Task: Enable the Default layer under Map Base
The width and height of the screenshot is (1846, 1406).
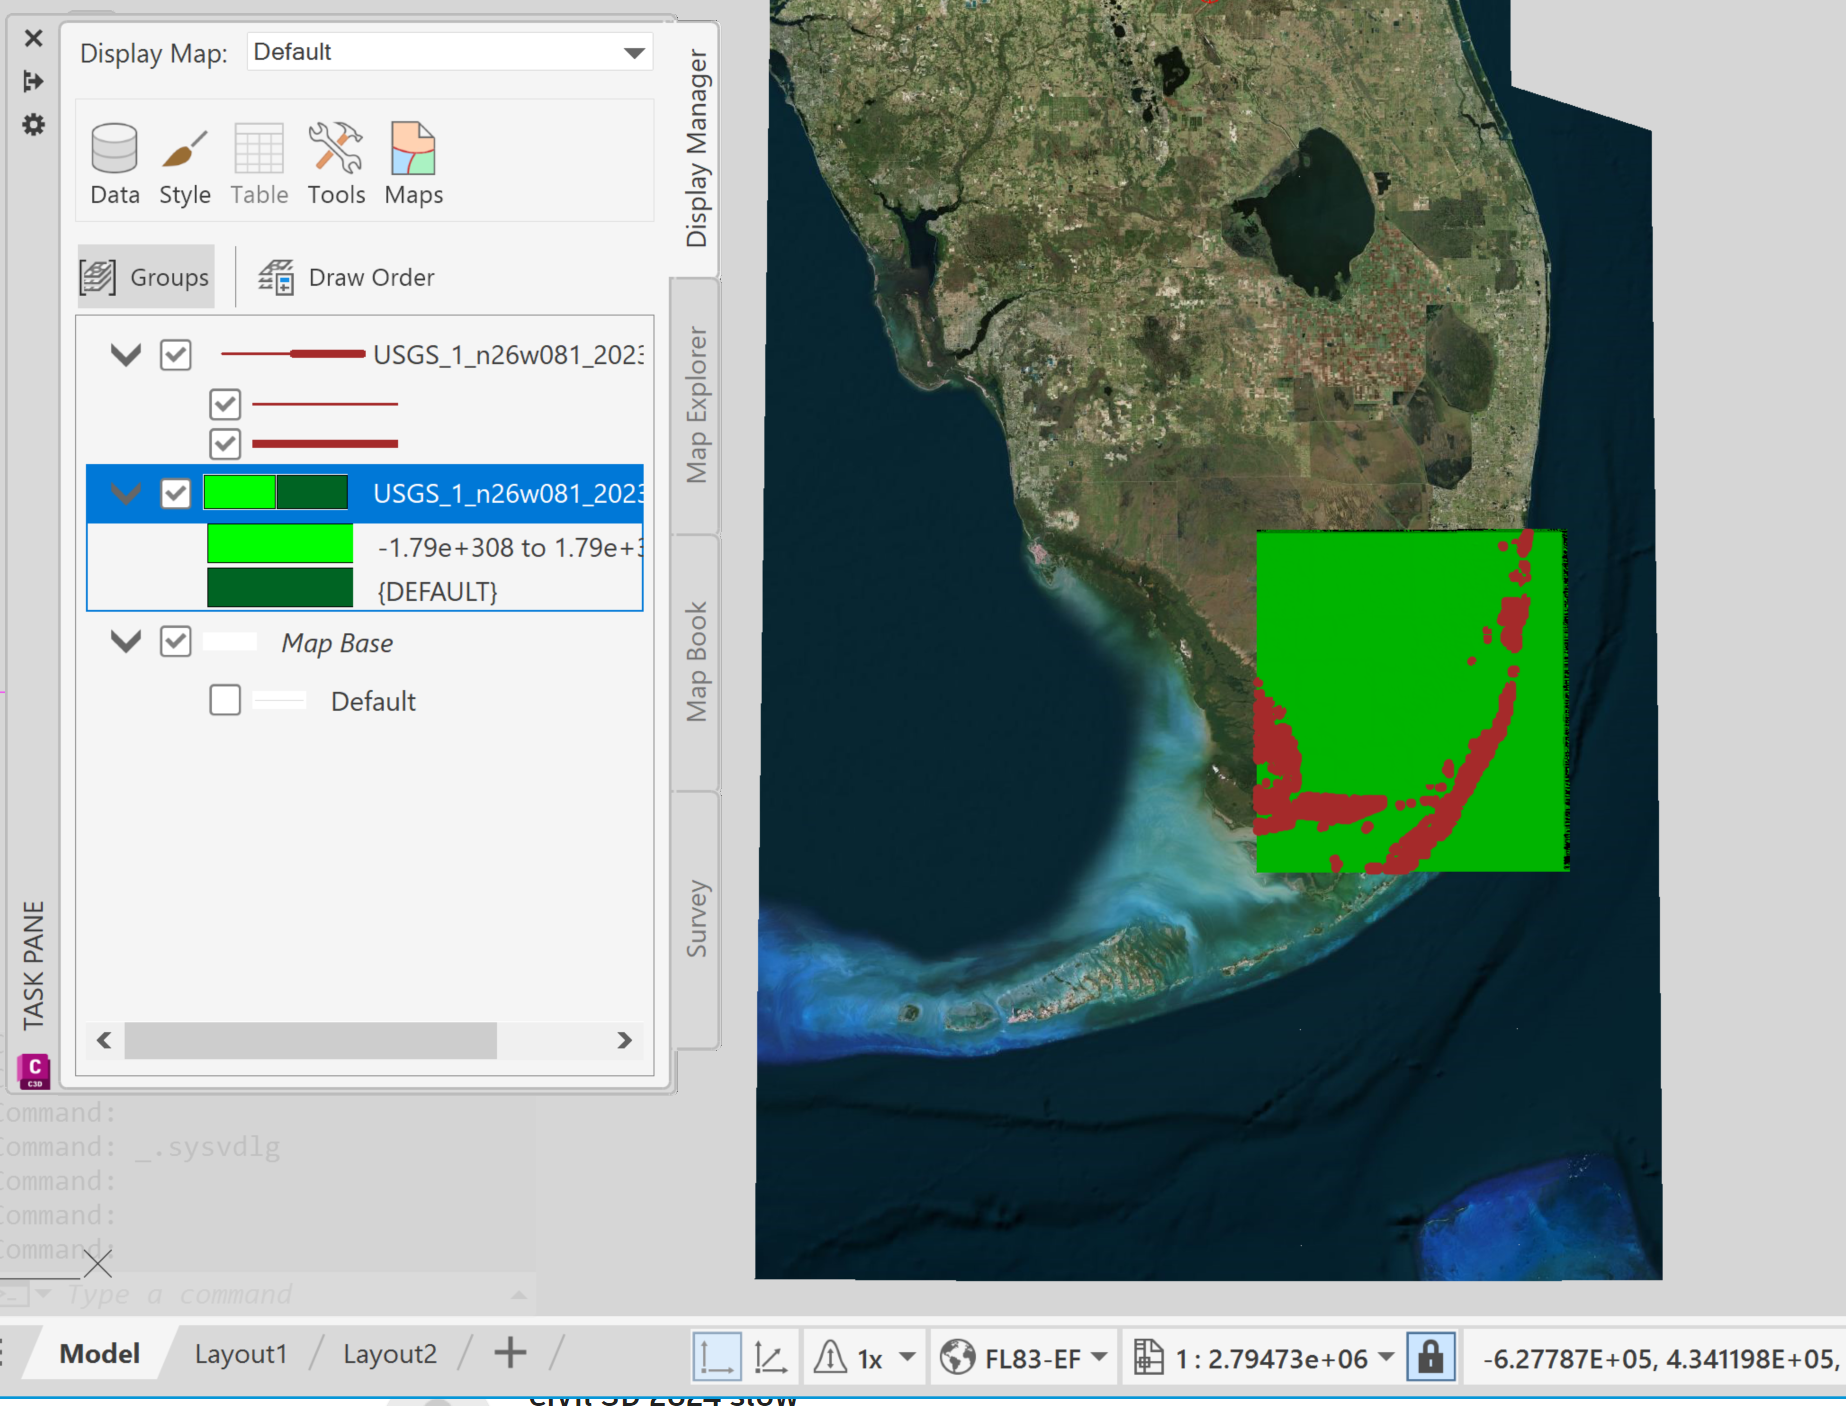Action: 225,700
